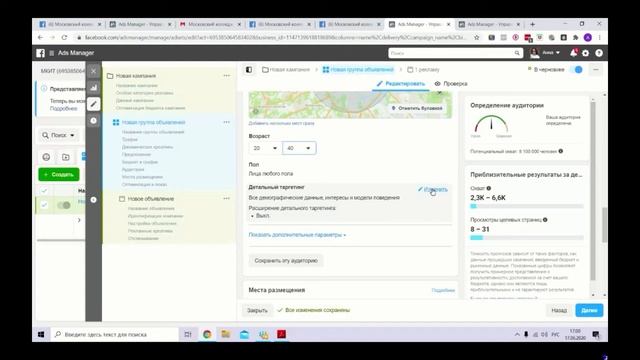Click the Windows taskbar search box

coord(114,334)
